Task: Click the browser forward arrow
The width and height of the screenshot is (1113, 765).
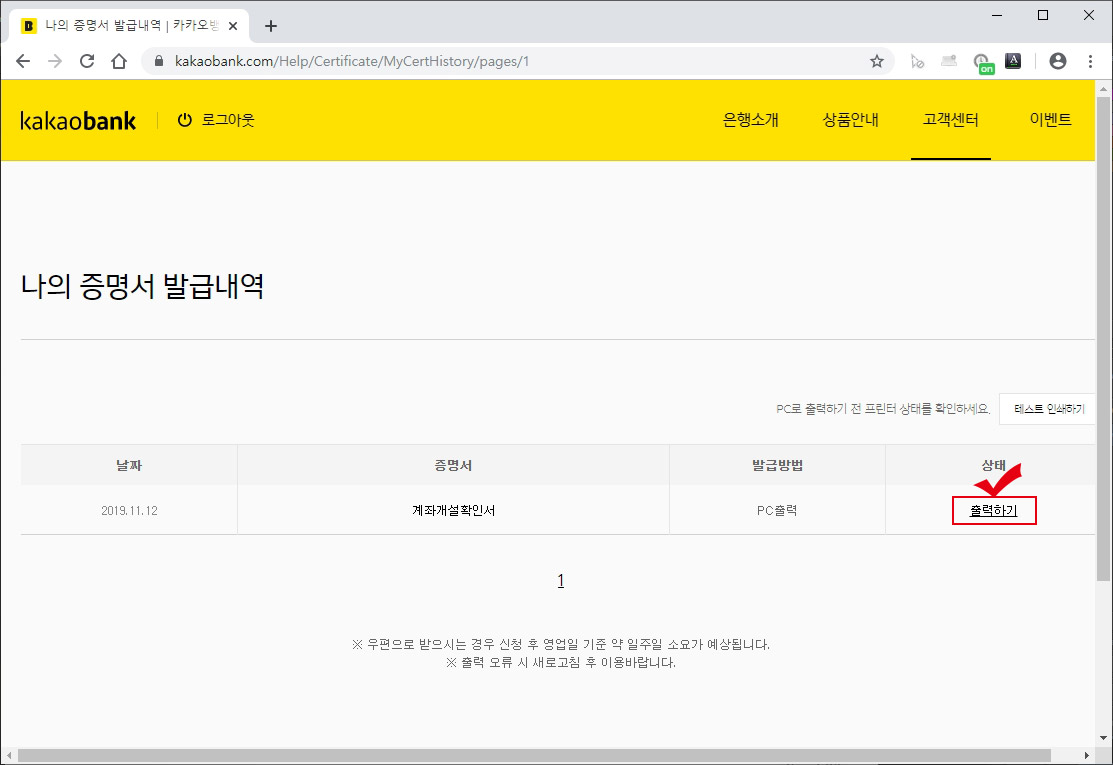Action: pyautogui.click(x=54, y=60)
